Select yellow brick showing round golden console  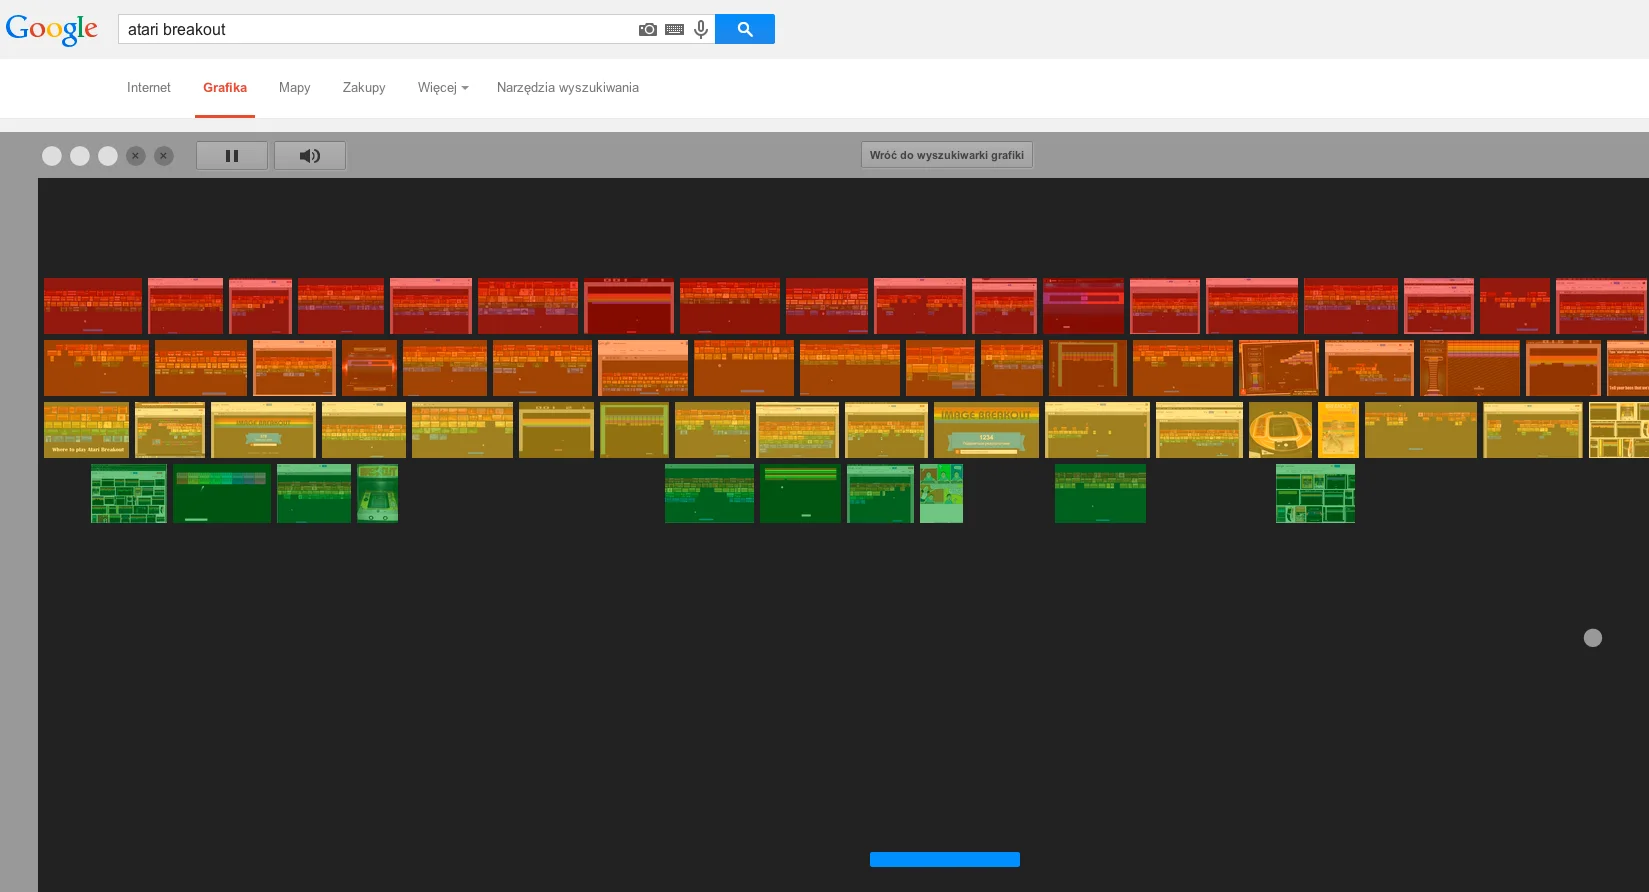(x=1280, y=430)
